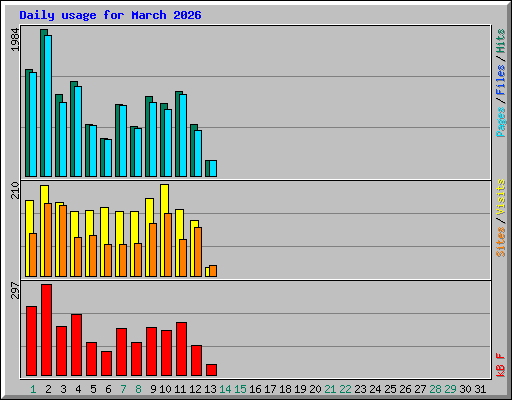Select the red kB bar for day 4
This screenshot has height=400, width=512.
[76, 345]
